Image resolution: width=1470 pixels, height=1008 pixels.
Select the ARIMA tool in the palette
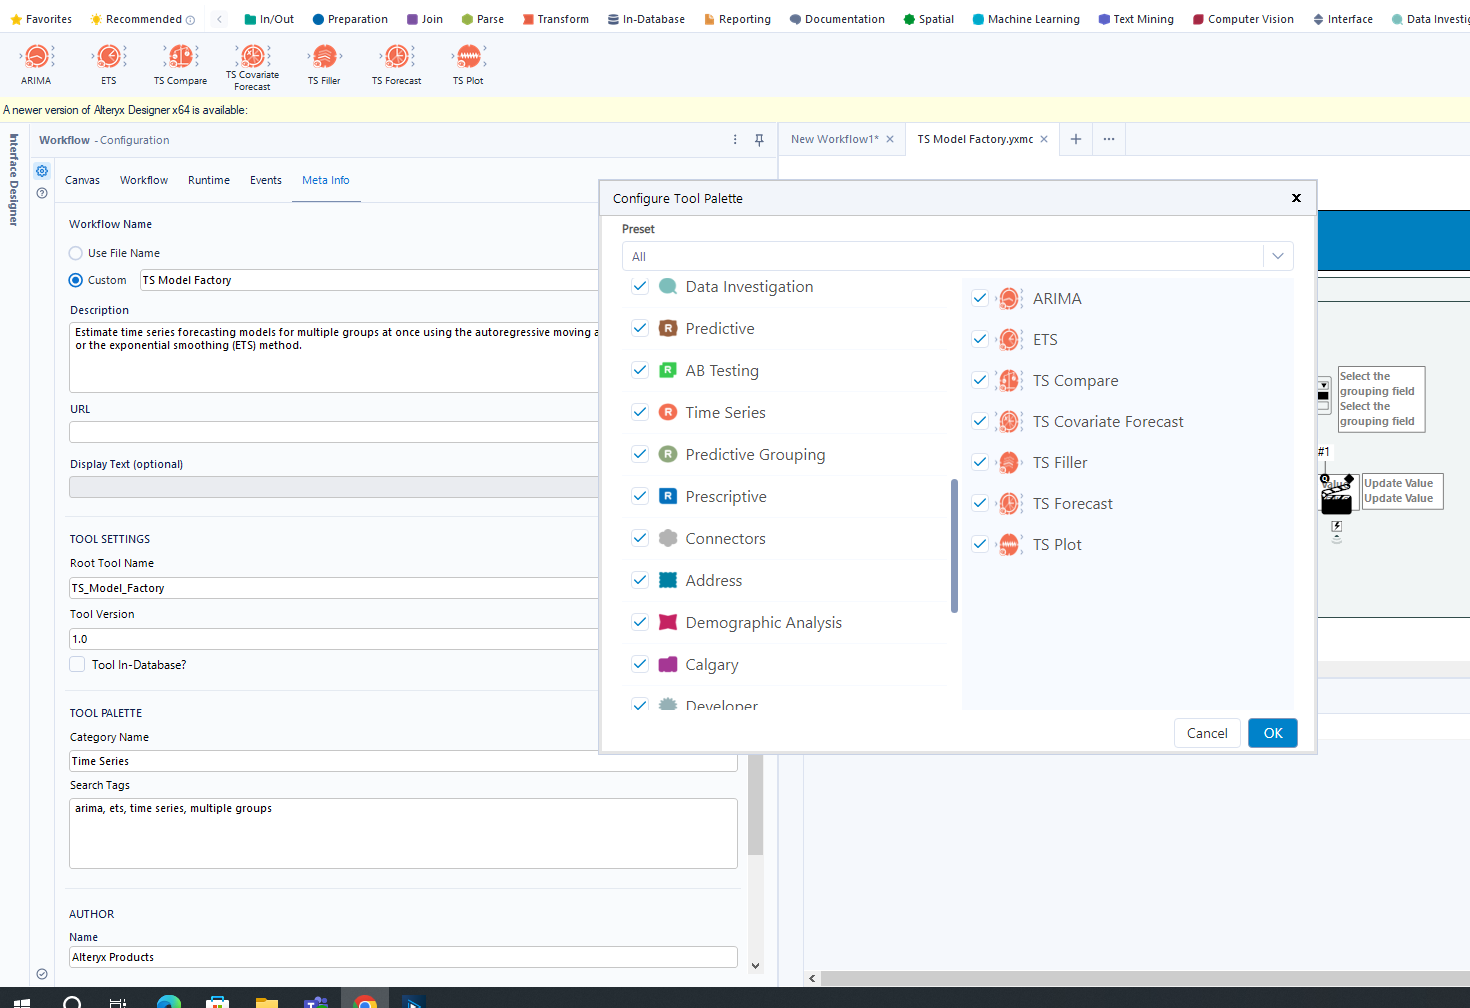click(37, 57)
